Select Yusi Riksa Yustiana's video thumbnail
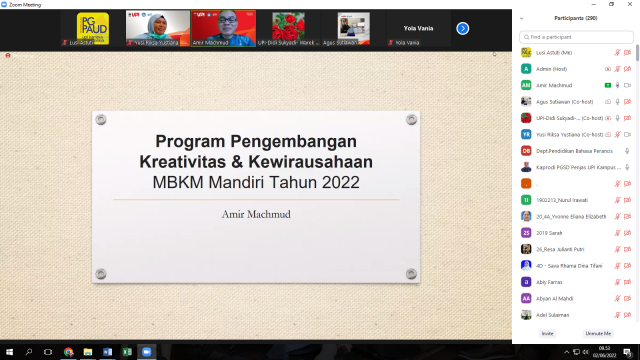This screenshot has width=640, height=360. (158, 29)
